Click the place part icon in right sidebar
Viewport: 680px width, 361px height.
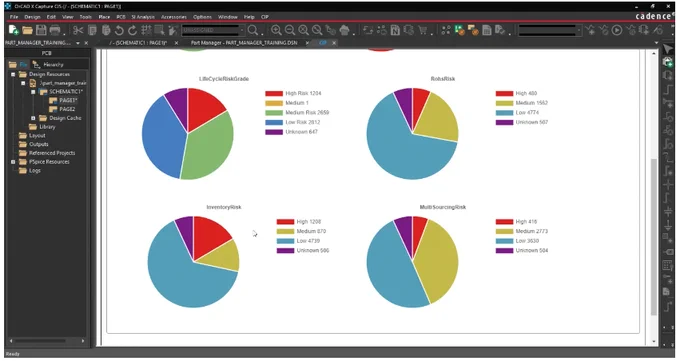tap(668, 62)
